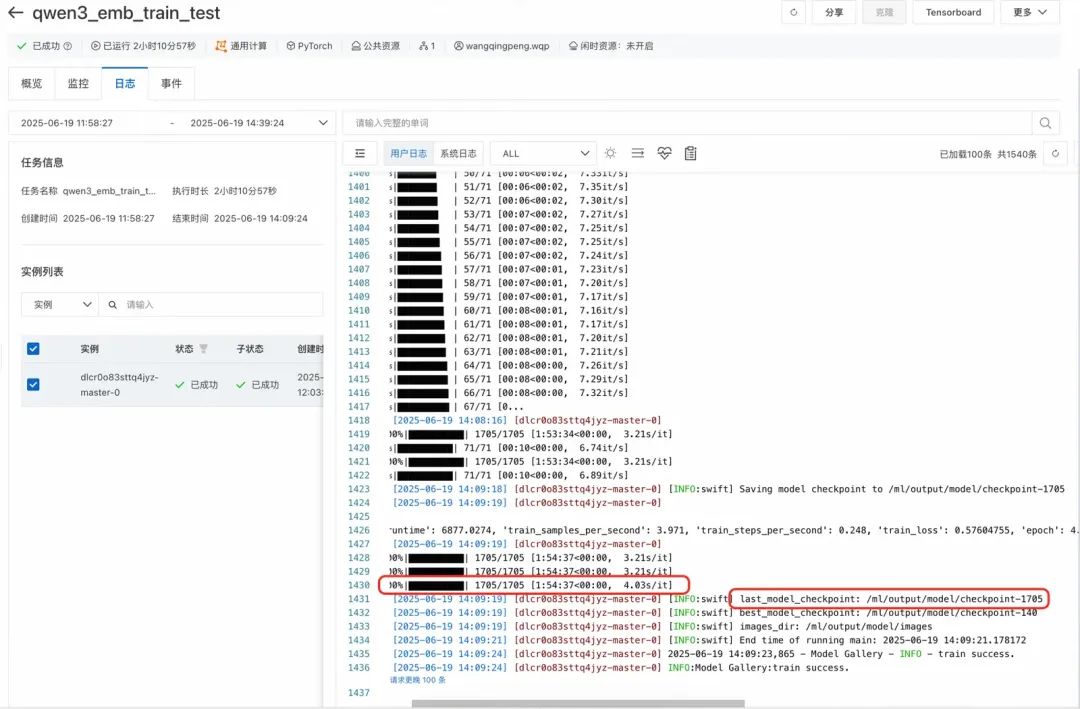Click the heartbeat health-check icon
The image size is (1080, 709).
664,153
